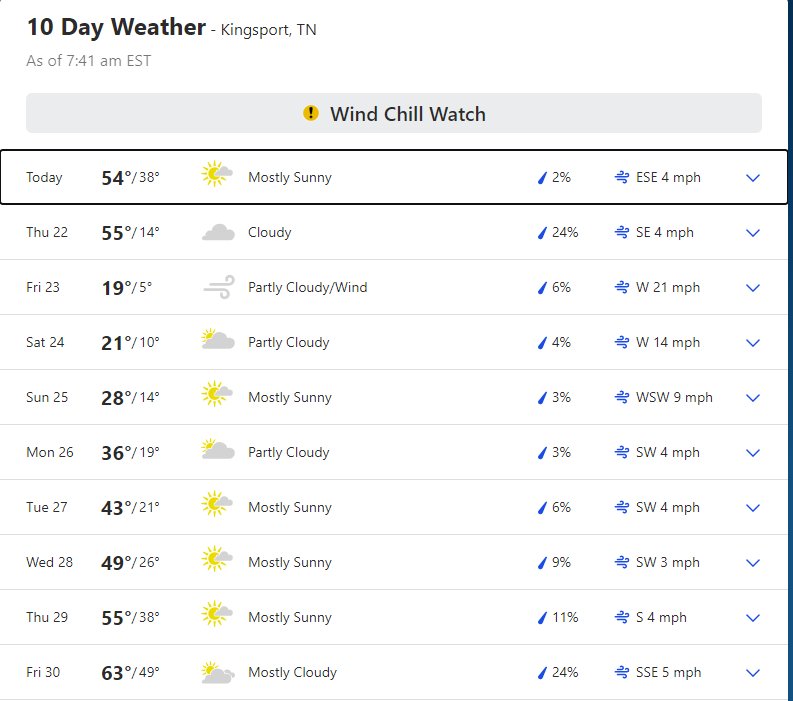Click the Mostly Cloudy icon for Fri 30
Viewport: 793px width, 701px height.
(x=218, y=673)
